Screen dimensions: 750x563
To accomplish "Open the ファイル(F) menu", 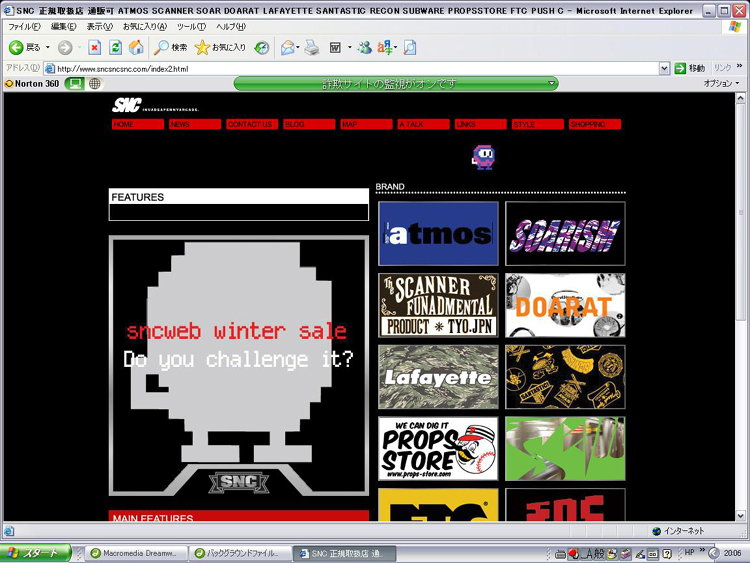I will [x=24, y=27].
